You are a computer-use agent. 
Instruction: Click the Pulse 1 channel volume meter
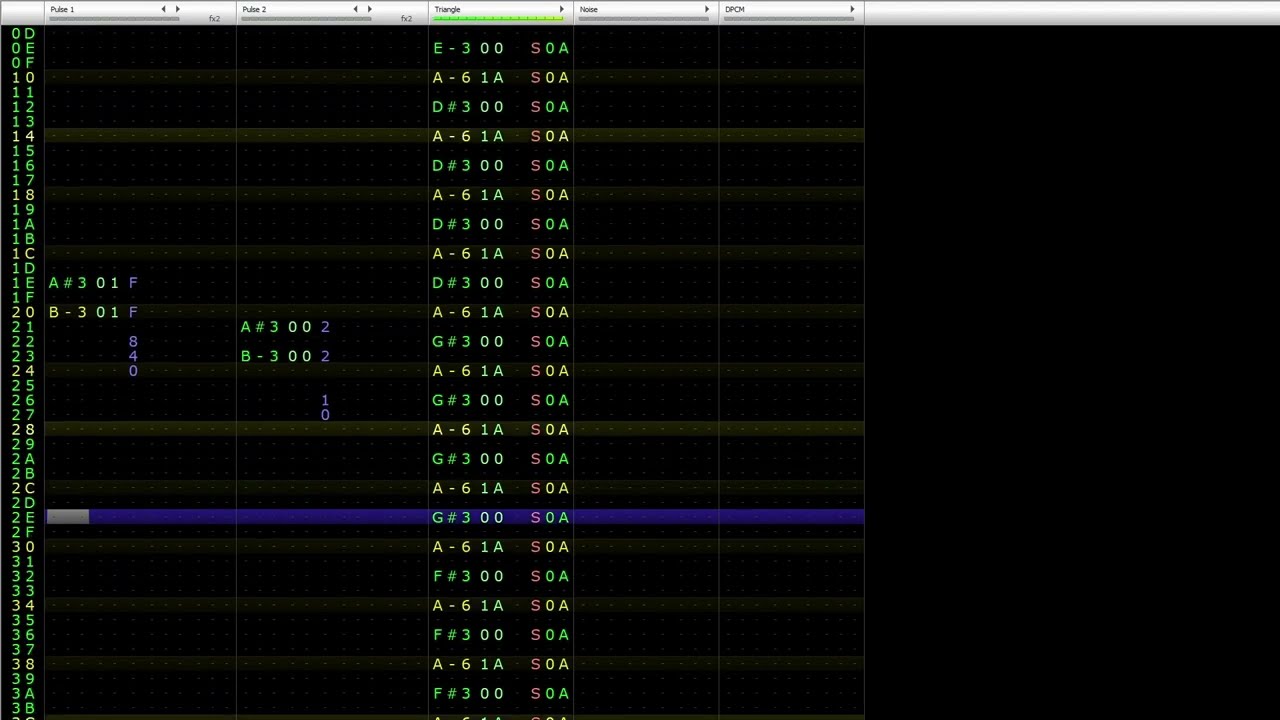point(115,18)
